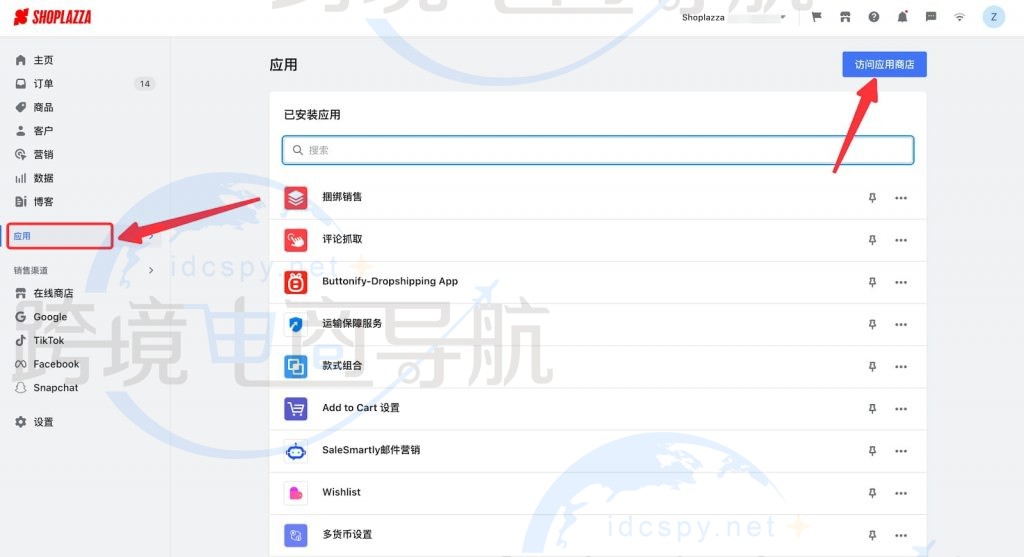The height and width of the screenshot is (557, 1024).
Task: Open more options for 款式组合
Action: click(901, 366)
